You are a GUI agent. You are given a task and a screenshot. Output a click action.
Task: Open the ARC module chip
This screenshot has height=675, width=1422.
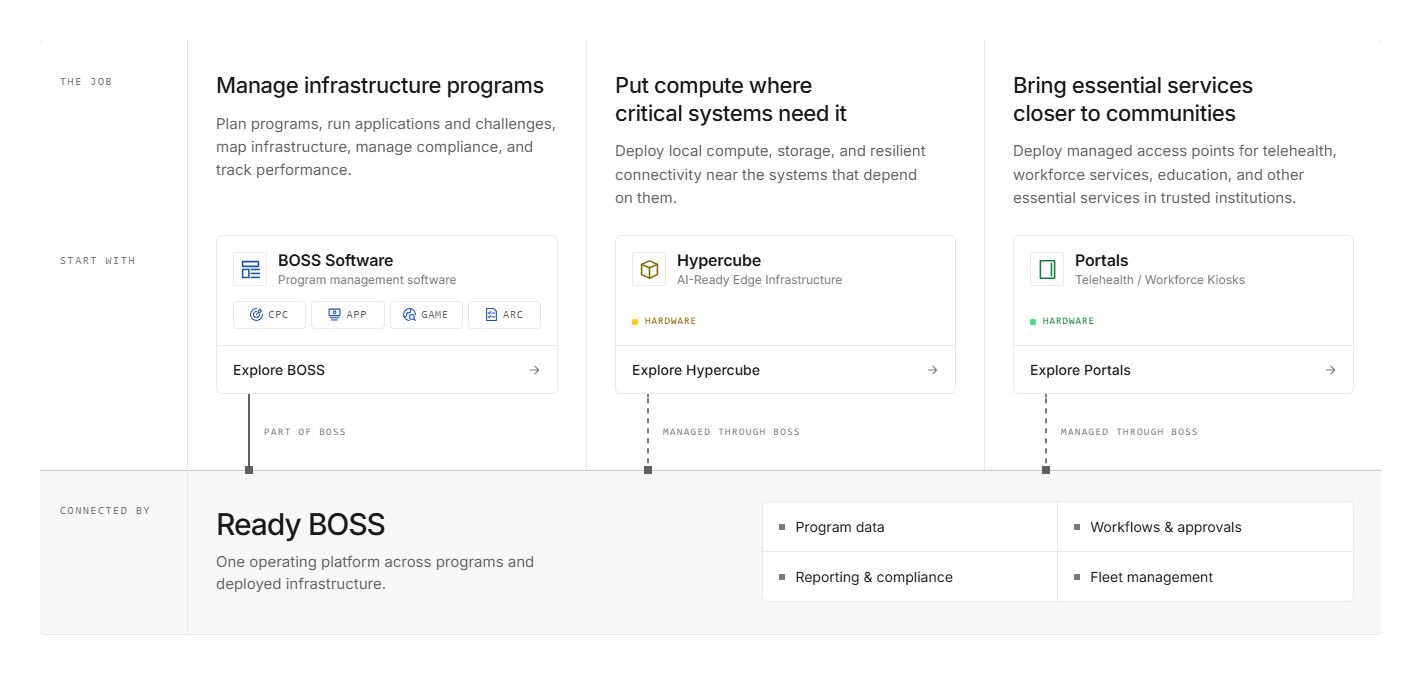click(504, 315)
